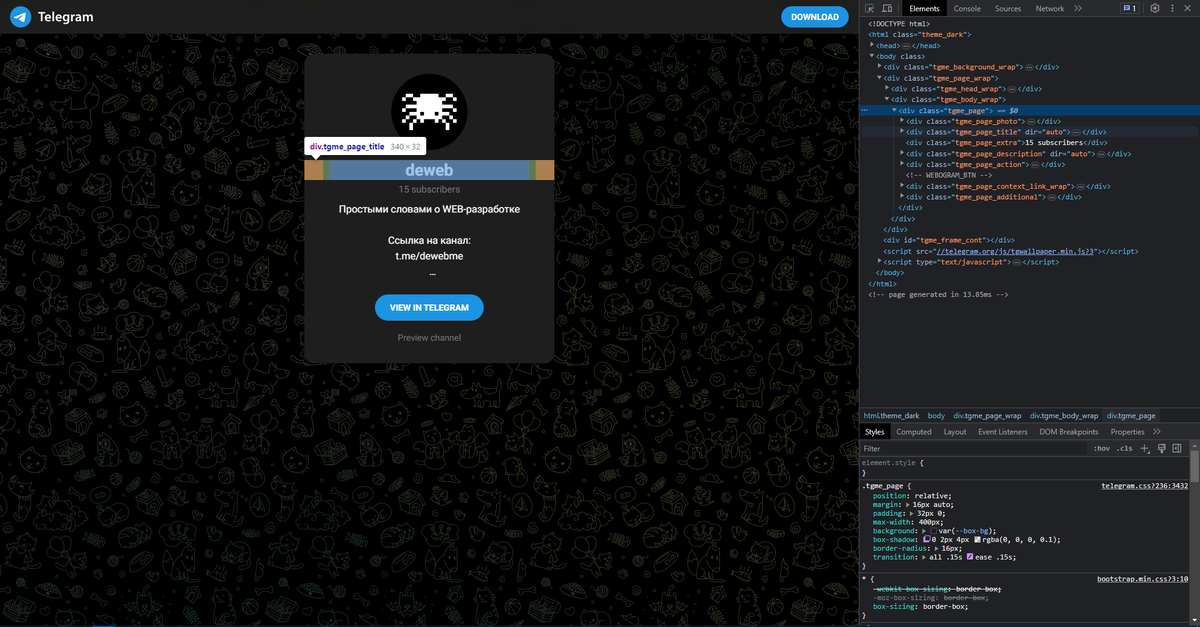1200x627 pixels.
Task: Activate the inspect element picker icon
Action: pos(871,8)
